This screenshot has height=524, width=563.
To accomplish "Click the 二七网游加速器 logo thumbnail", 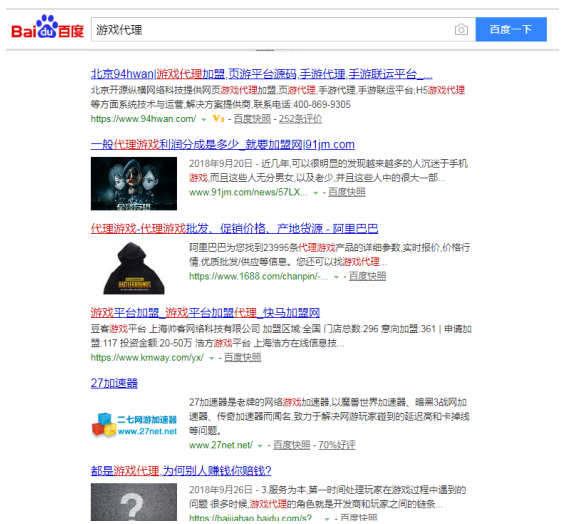I will (134, 425).
